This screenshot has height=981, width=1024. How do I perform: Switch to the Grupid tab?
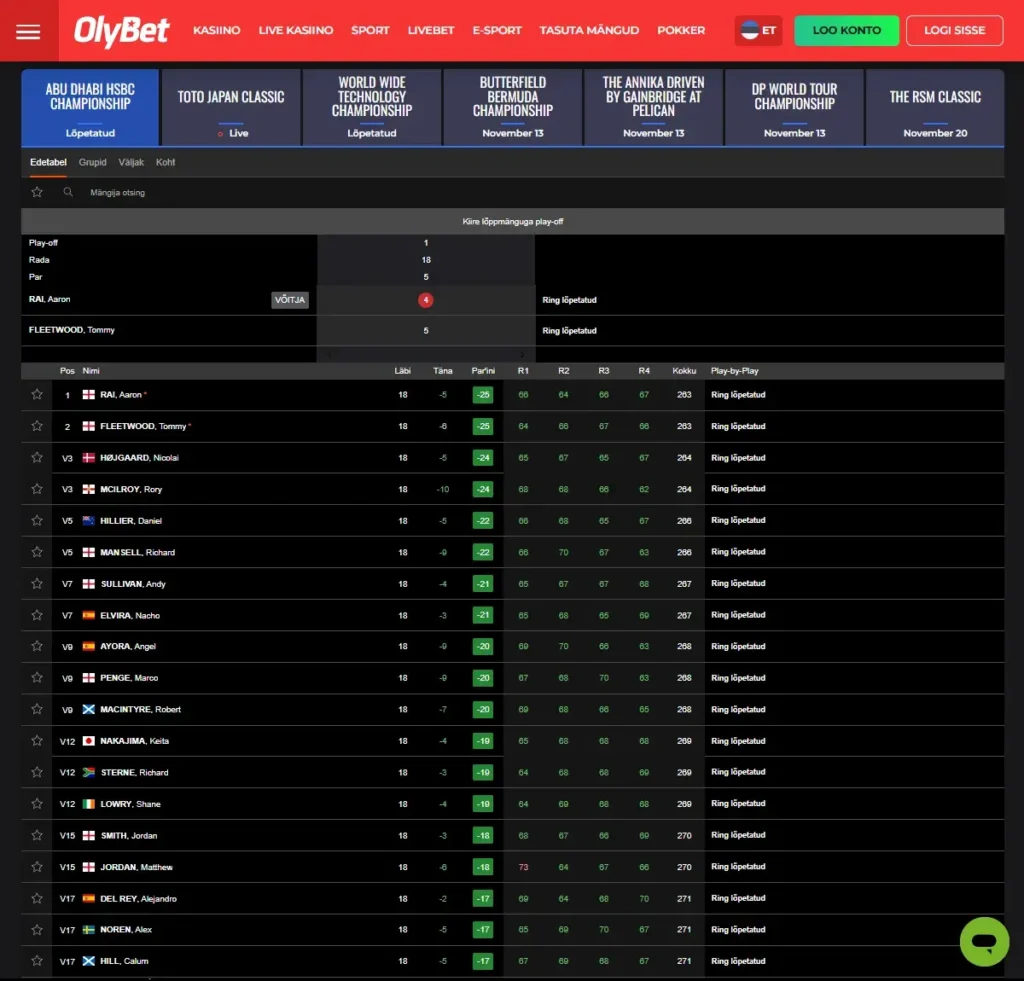pyautogui.click(x=92, y=162)
